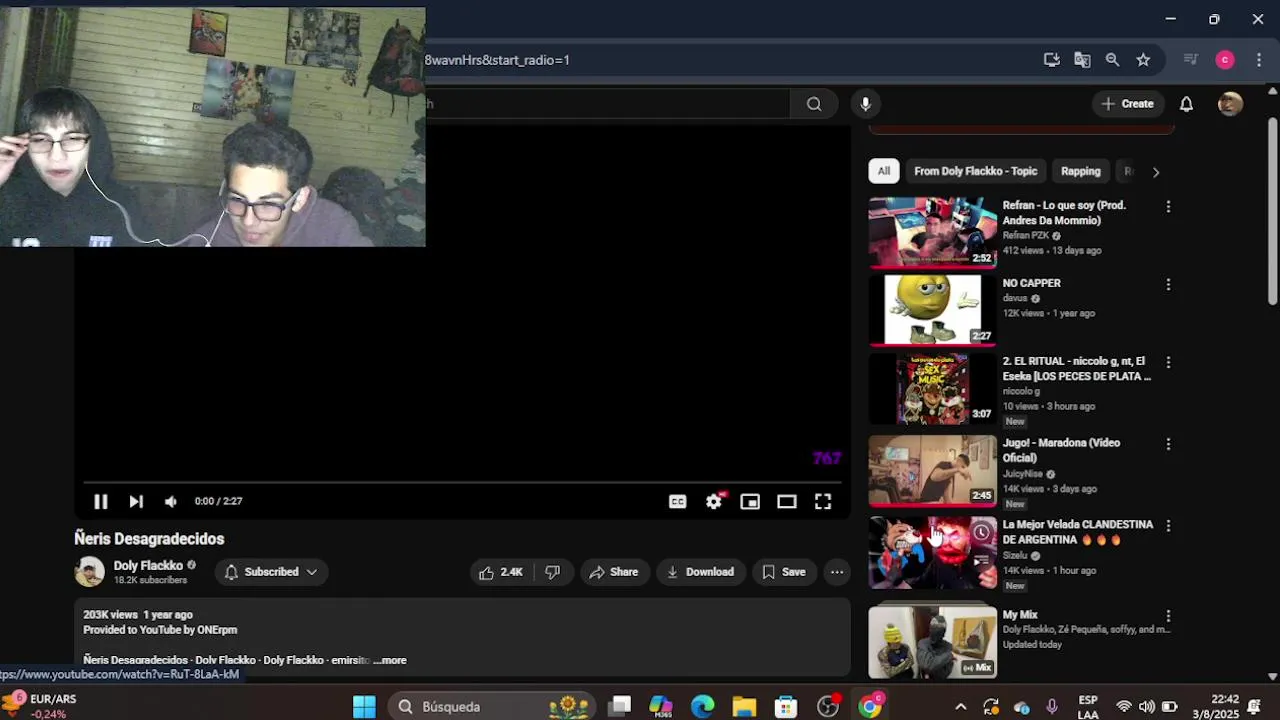Click the browser address bar URL
This screenshot has width=1280, height=720.
497,60
